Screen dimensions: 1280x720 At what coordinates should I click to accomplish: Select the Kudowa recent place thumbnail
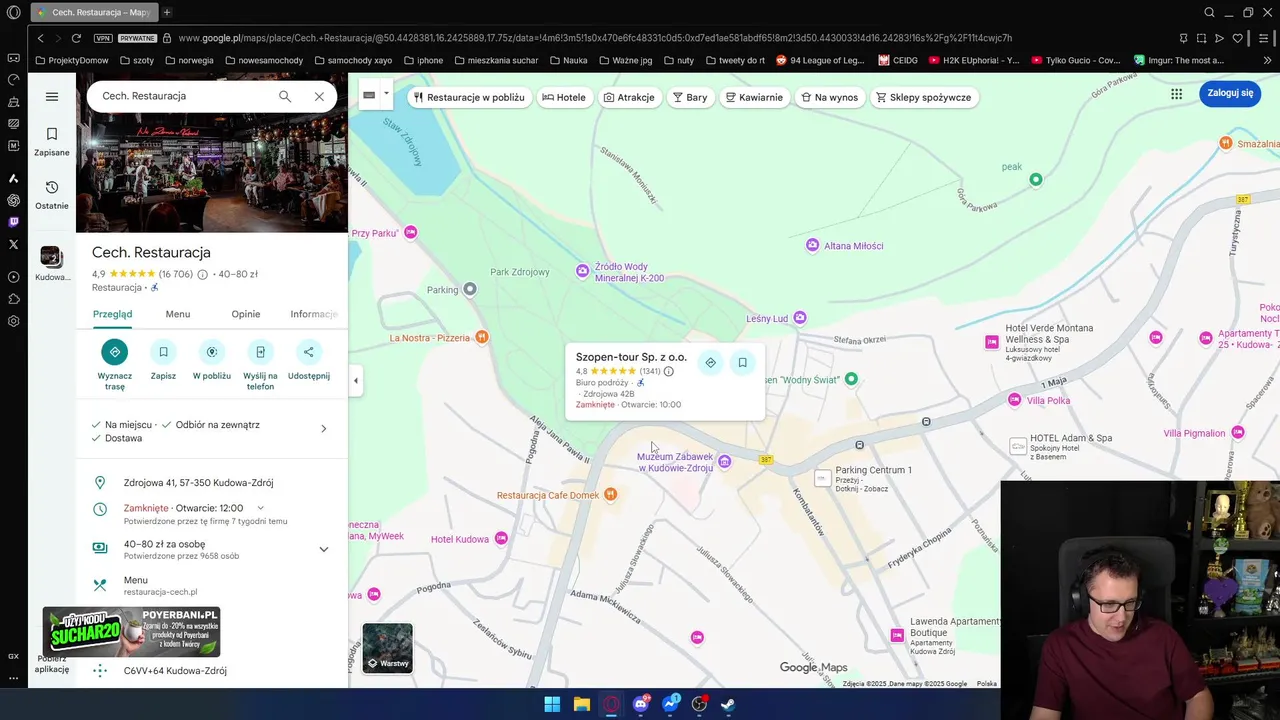click(x=51, y=257)
